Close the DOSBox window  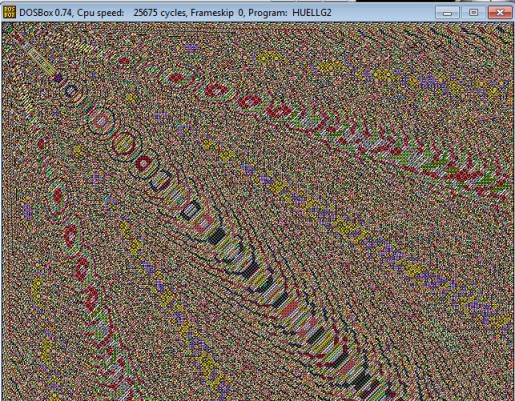click(x=500, y=13)
